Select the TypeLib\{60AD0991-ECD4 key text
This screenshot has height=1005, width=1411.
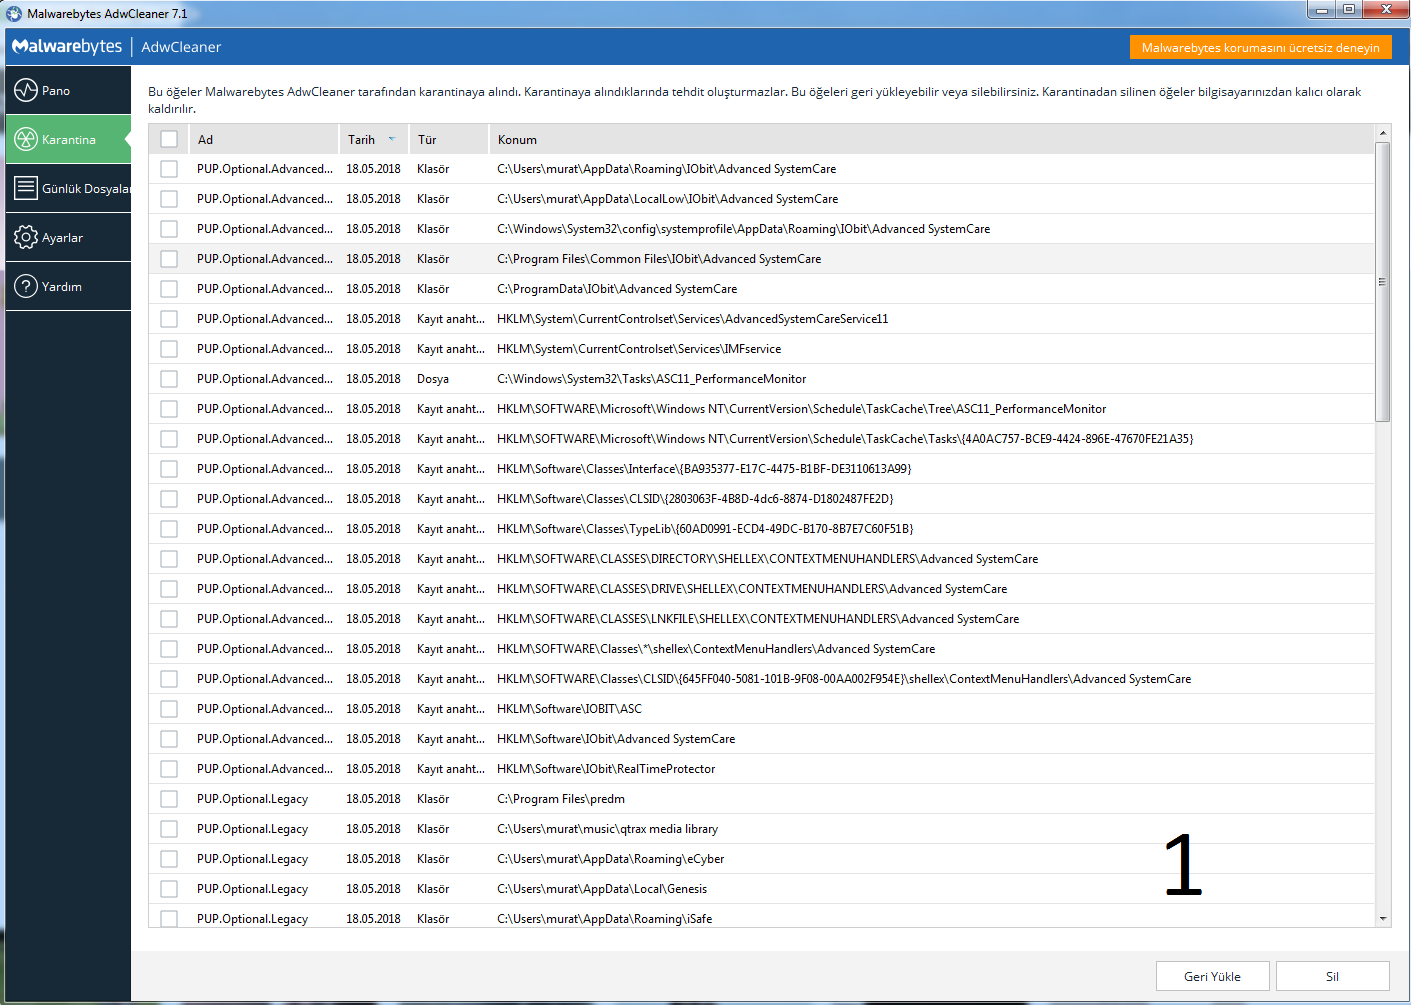point(705,529)
